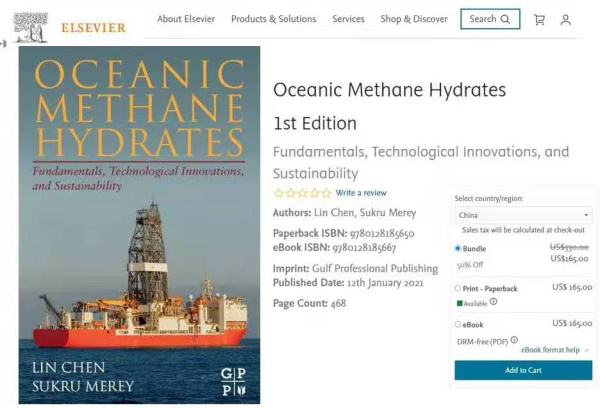Open the shopping cart icon

(x=540, y=20)
